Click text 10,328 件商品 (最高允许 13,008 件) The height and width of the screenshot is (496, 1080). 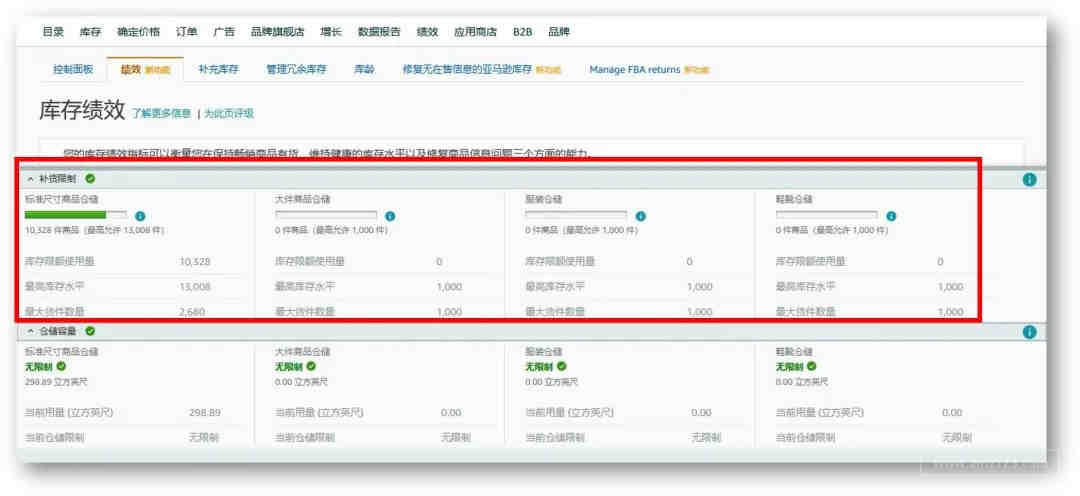(x=94, y=230)
